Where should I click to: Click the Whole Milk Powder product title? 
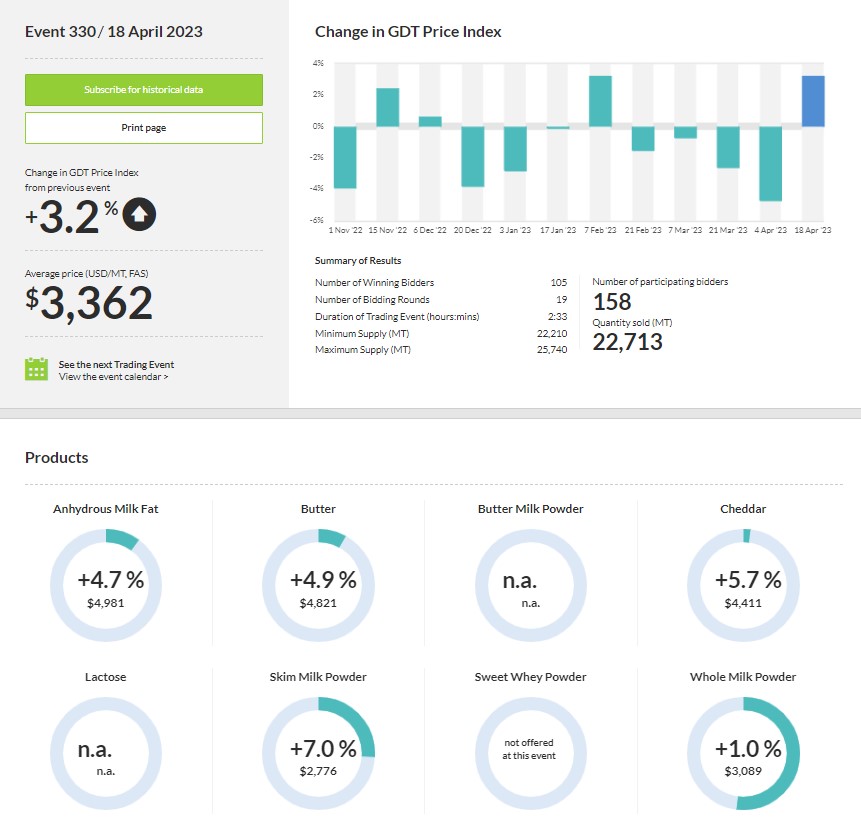(743, 677)
